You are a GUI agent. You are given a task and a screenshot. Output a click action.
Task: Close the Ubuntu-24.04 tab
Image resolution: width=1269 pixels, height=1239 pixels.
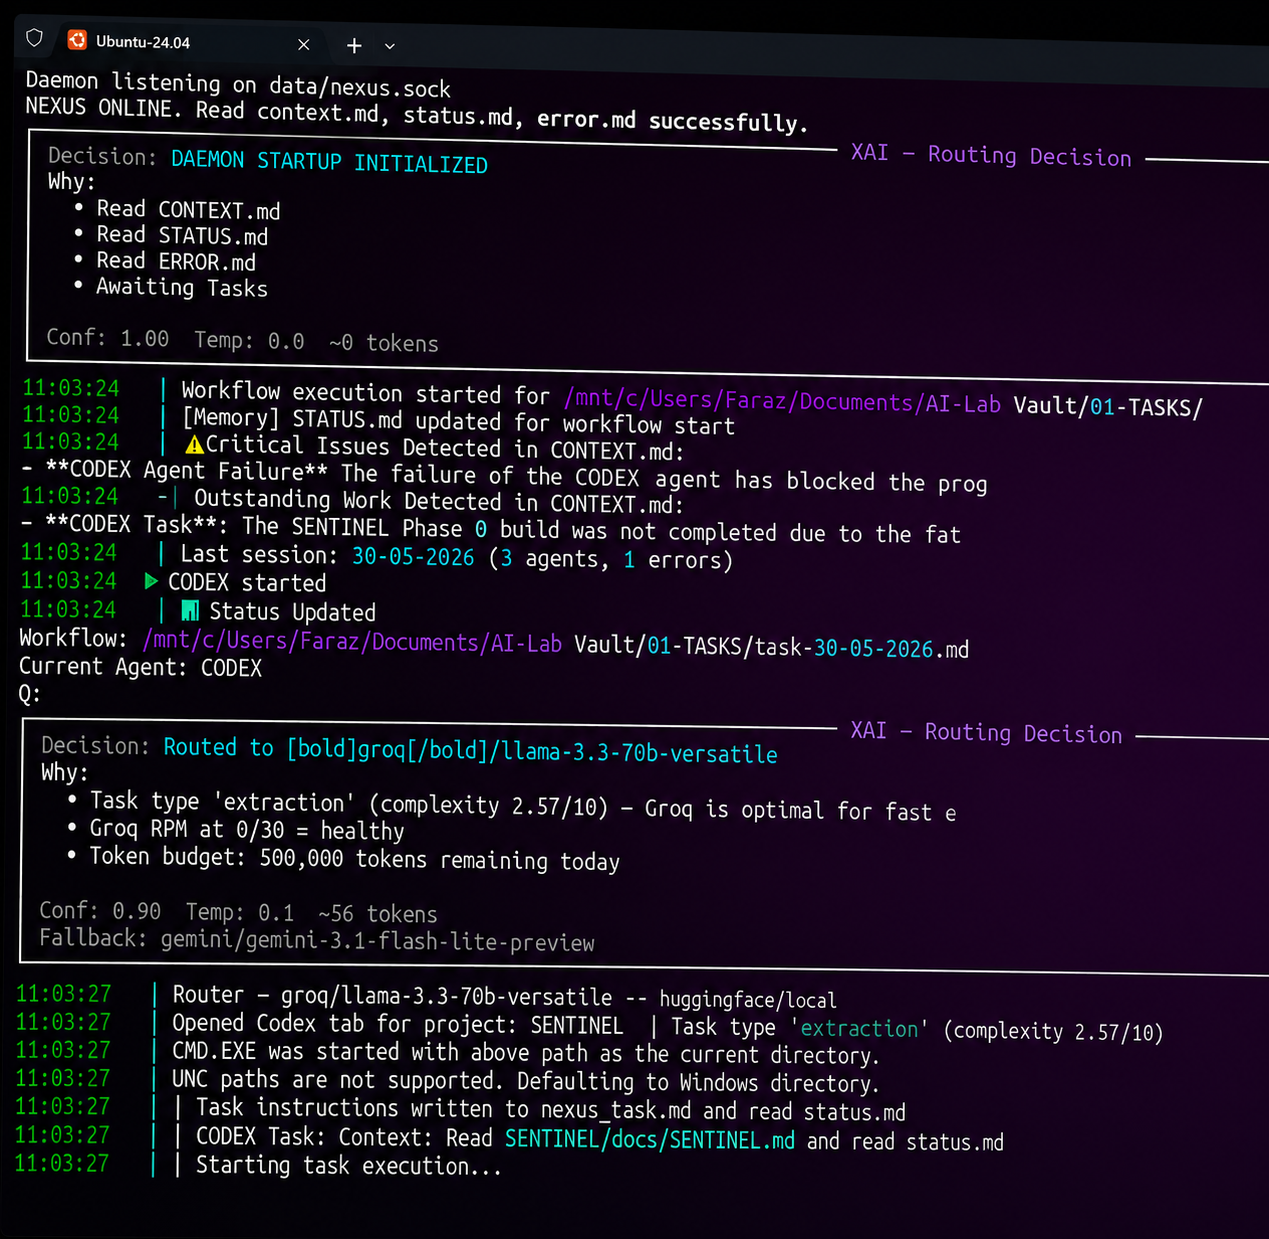coord(304,45)
